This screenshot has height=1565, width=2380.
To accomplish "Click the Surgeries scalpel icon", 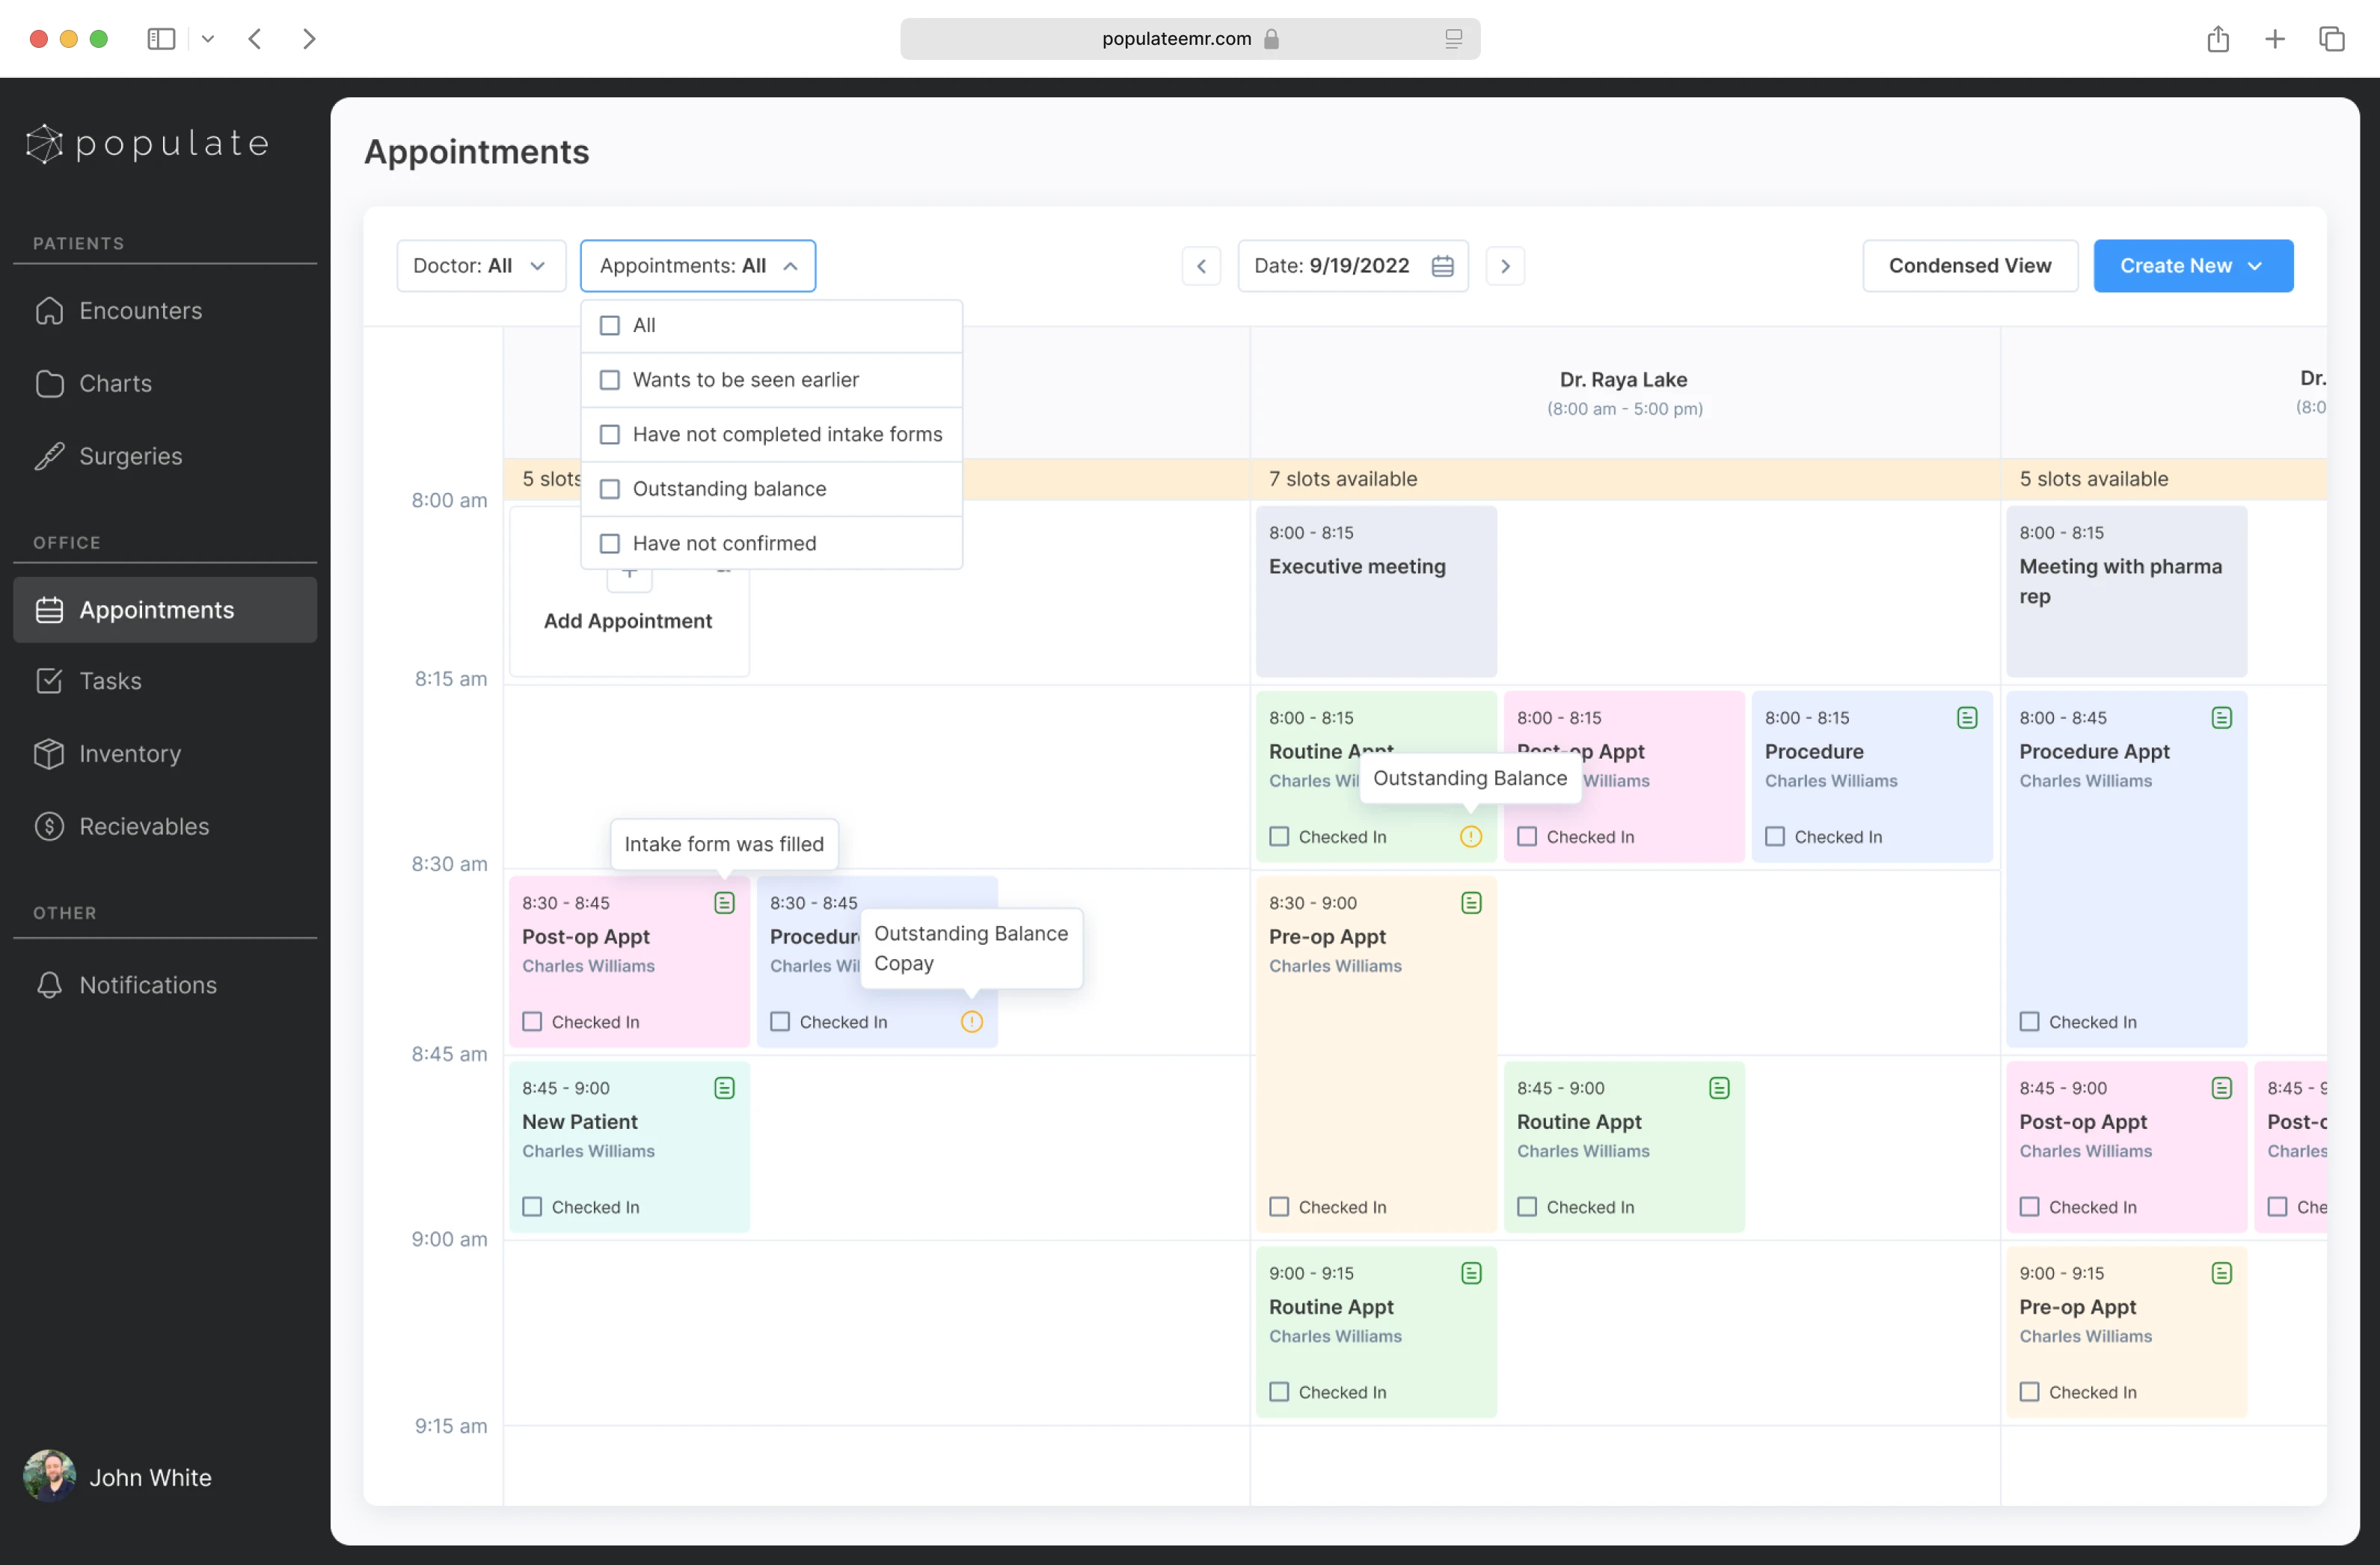I will click(x=49, y=456).
